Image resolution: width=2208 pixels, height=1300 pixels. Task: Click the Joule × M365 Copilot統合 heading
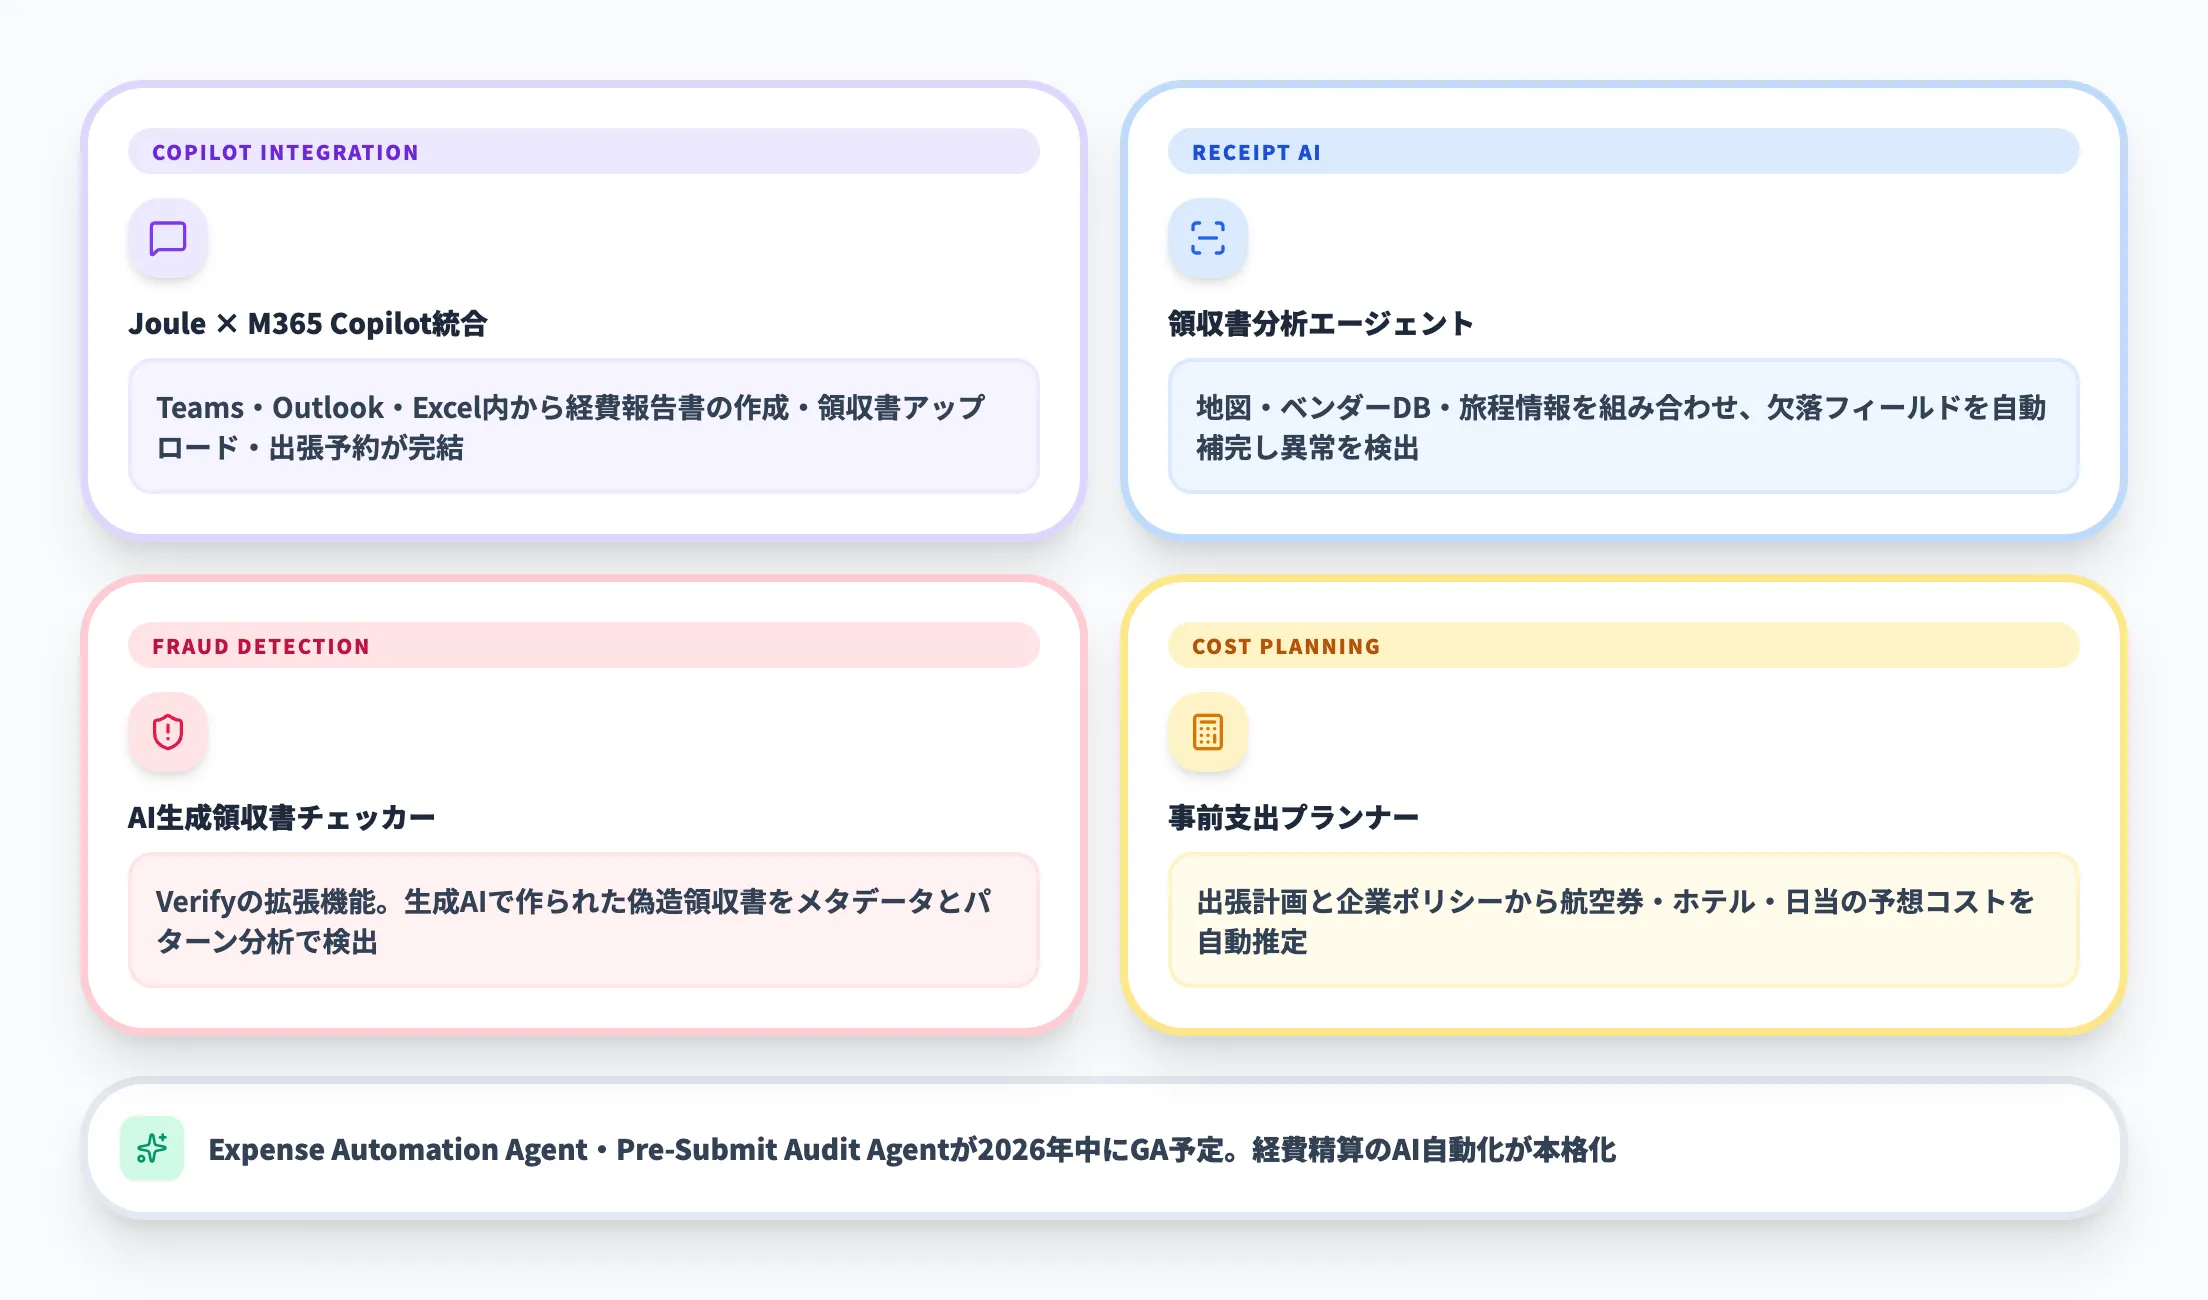(310, 324)
